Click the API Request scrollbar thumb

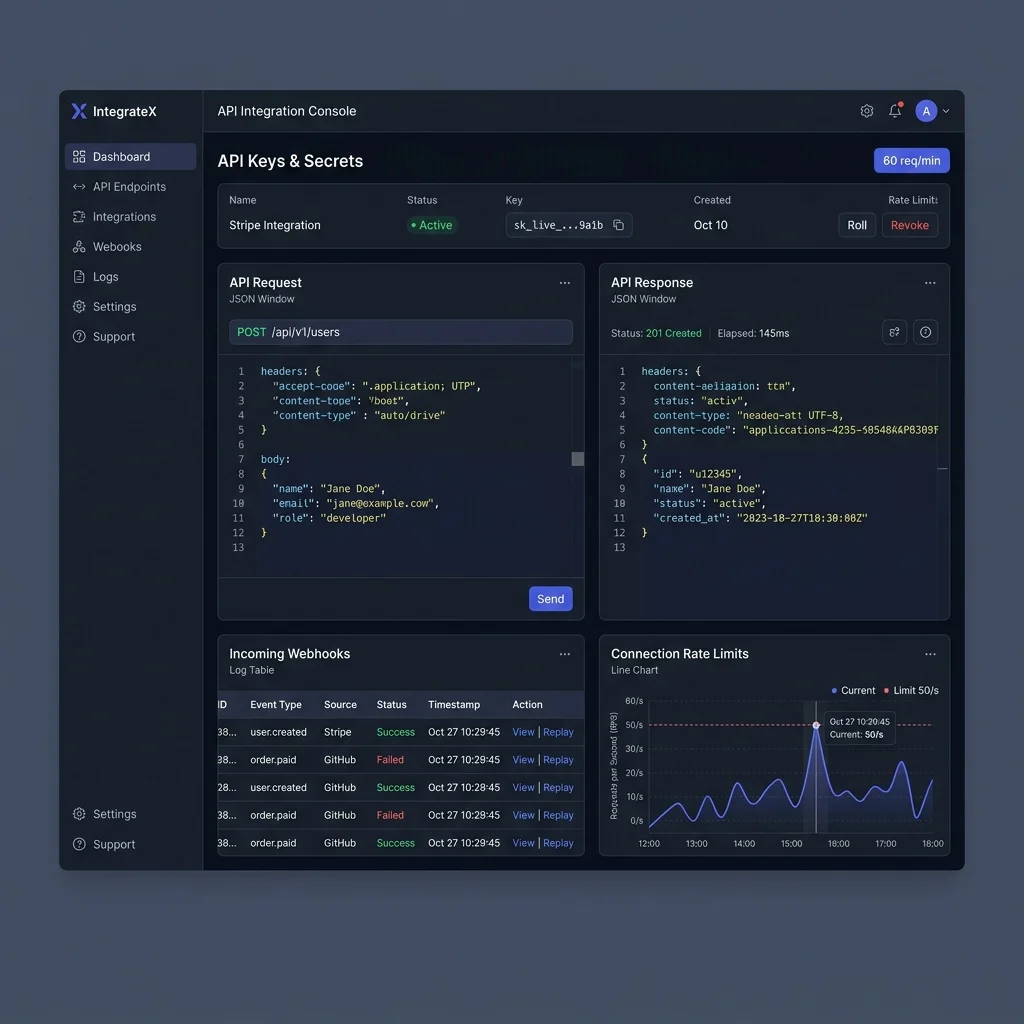pos(577,459)
